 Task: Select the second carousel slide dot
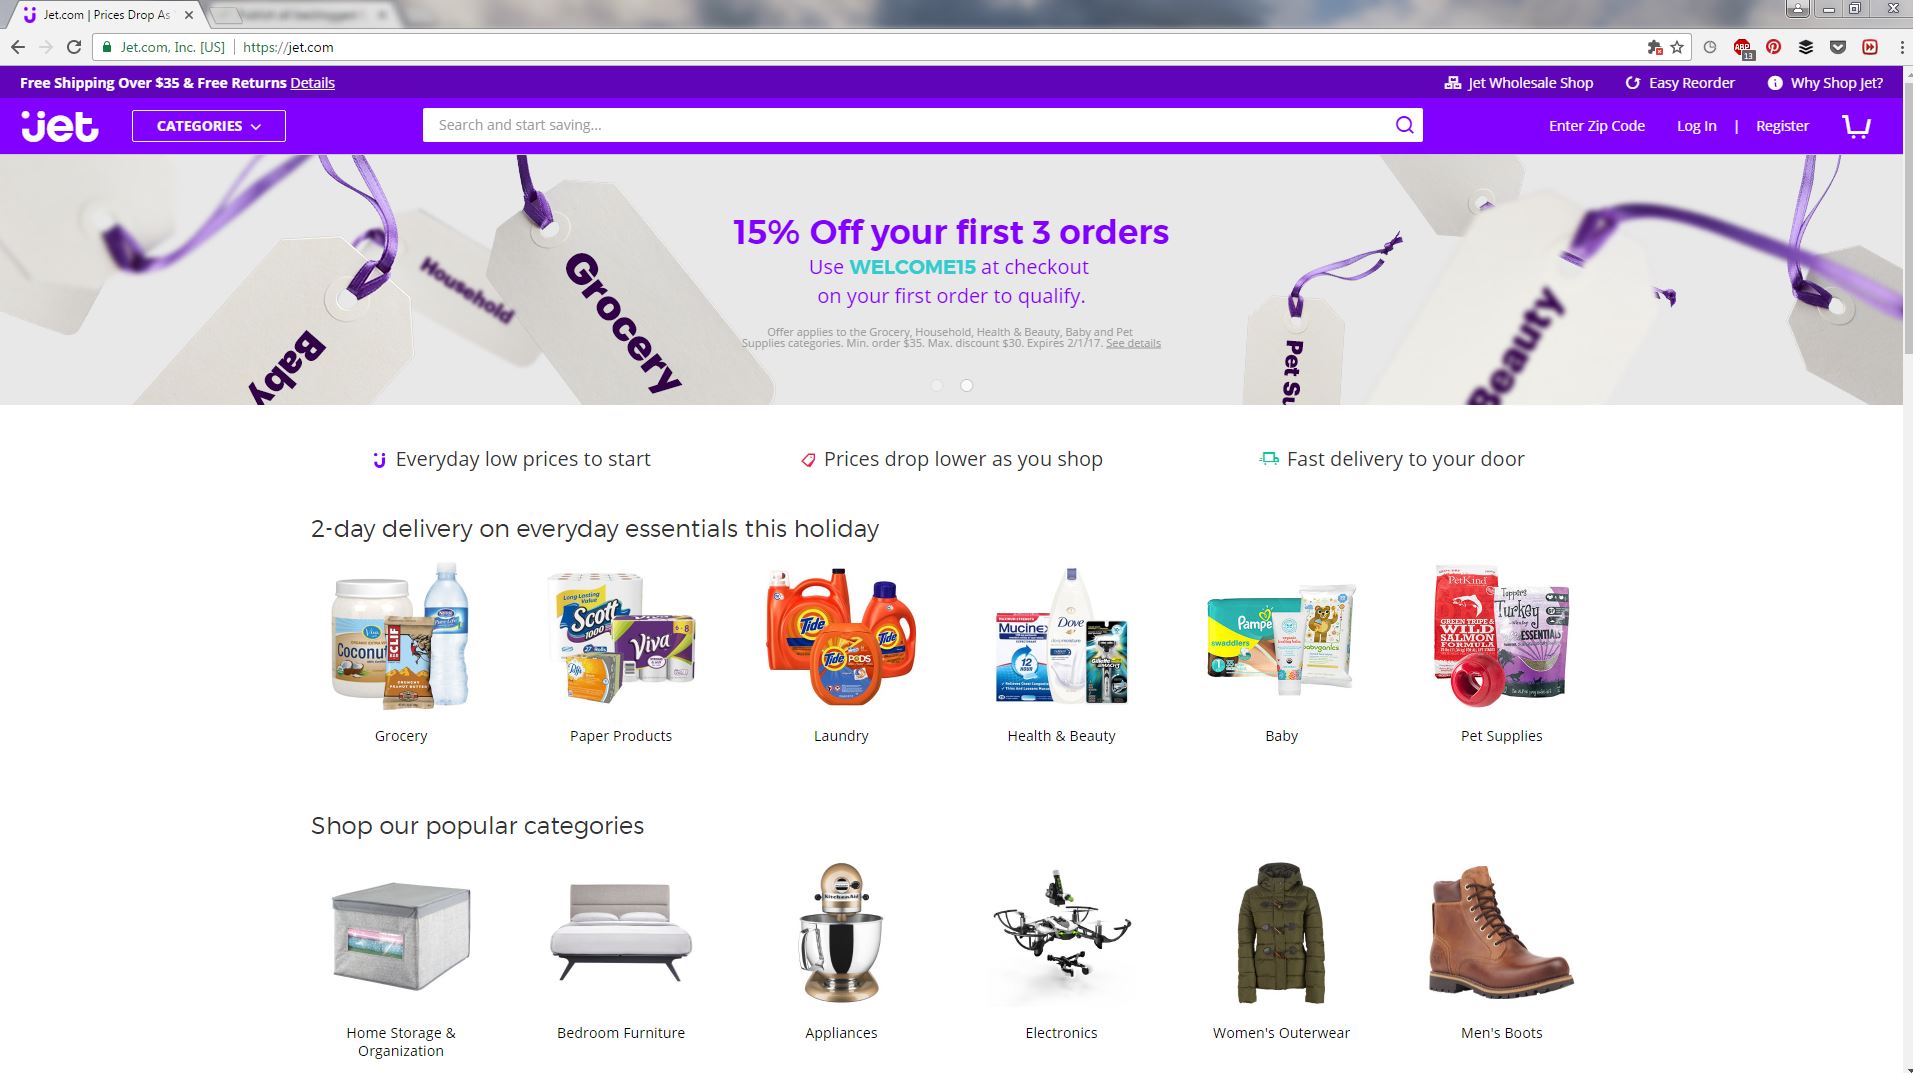tap(967, 385)
